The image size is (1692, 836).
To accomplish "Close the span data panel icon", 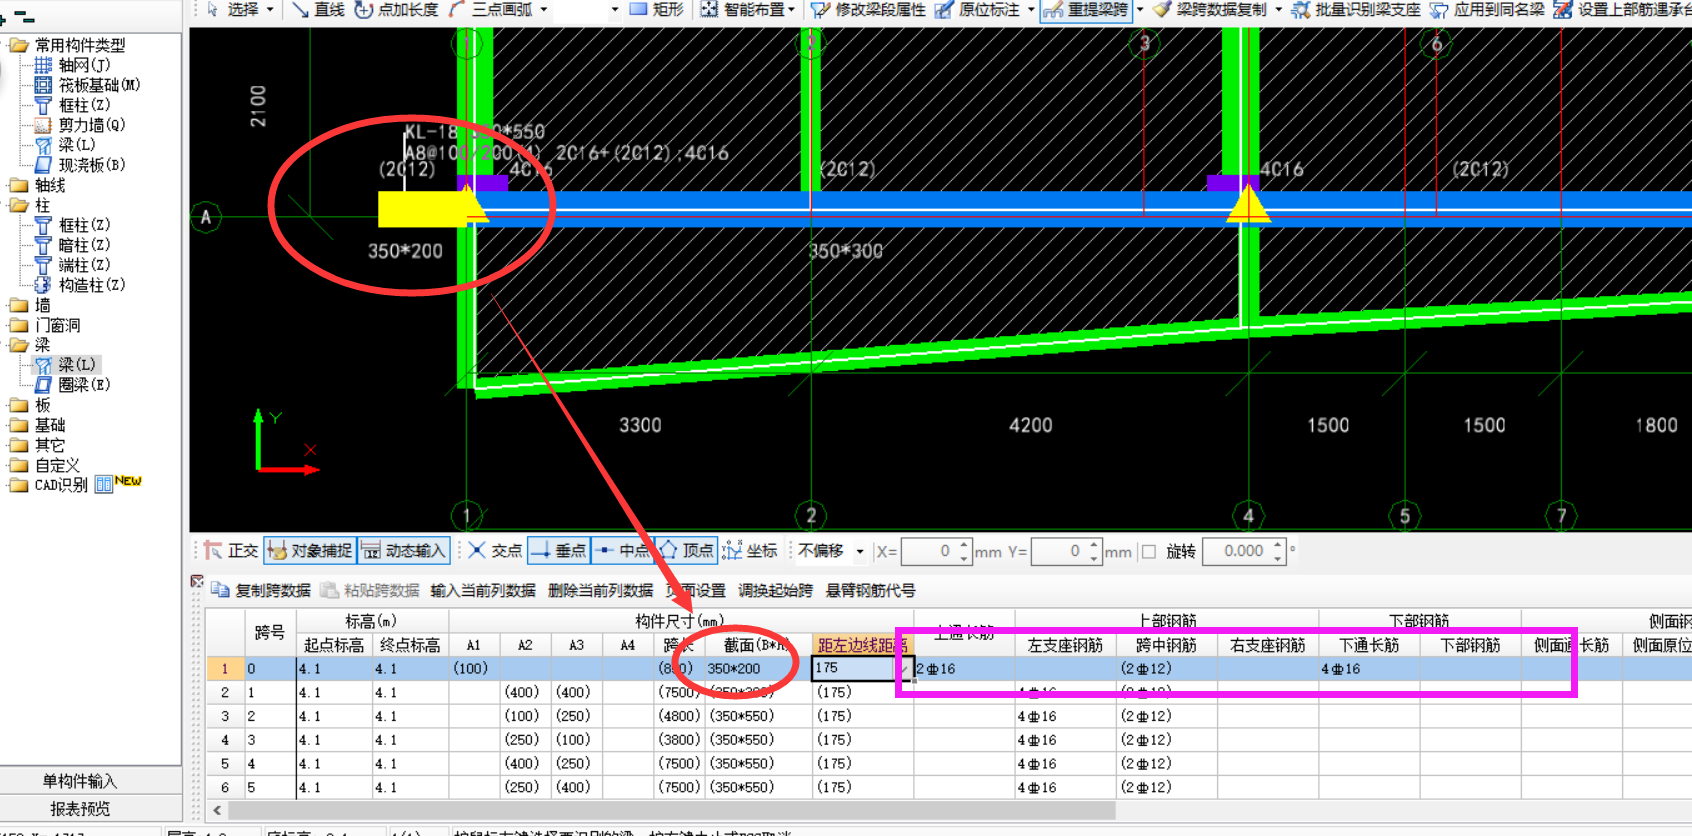I will [197, 581].
